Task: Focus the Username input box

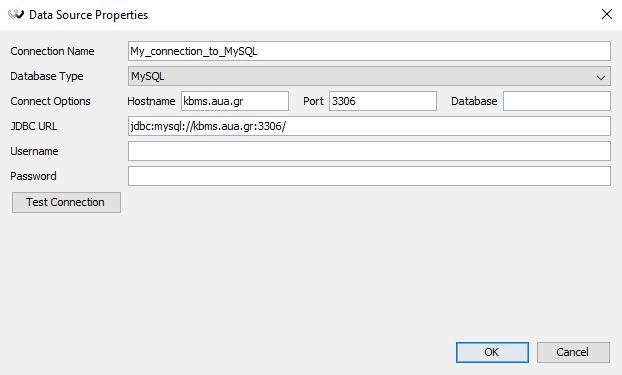Action: pyautogui.click(x=369, y=151)
